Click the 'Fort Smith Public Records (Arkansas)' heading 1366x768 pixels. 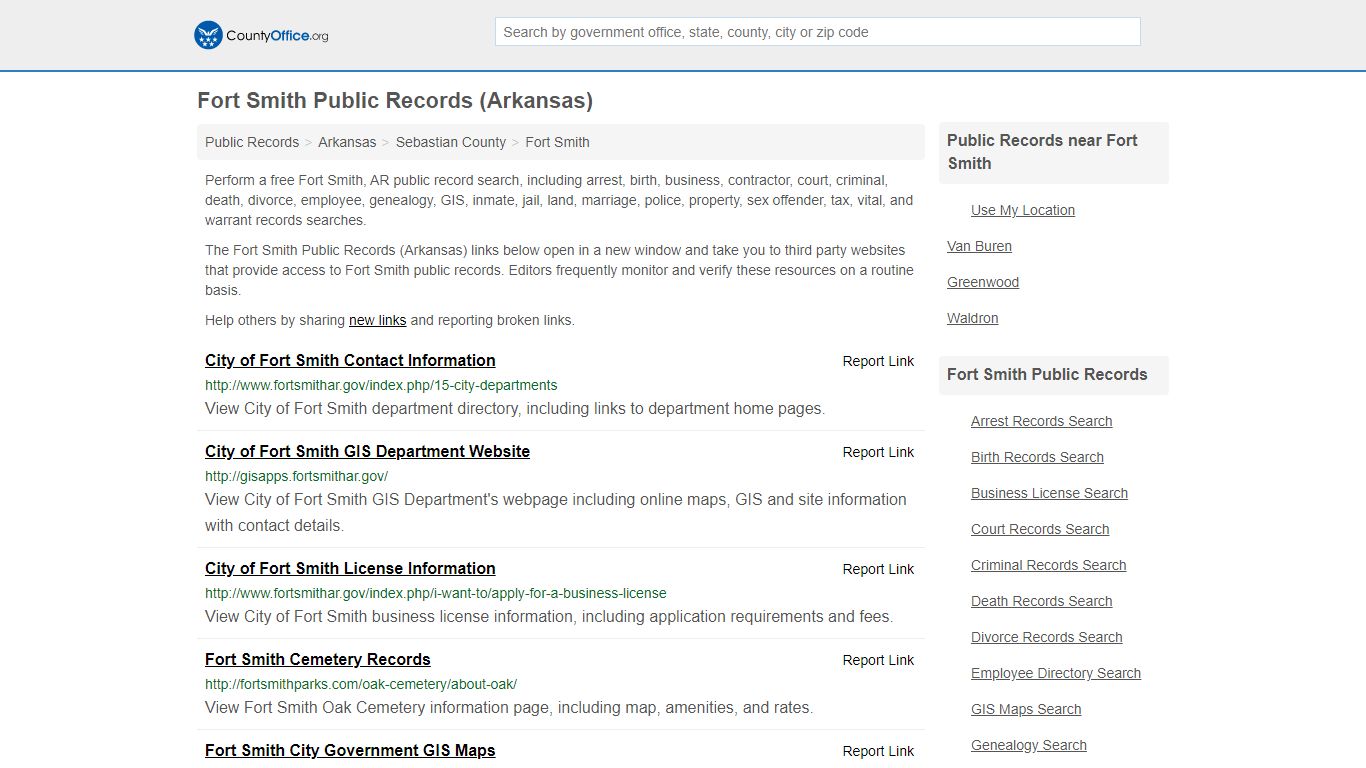(x=395, y=101)
